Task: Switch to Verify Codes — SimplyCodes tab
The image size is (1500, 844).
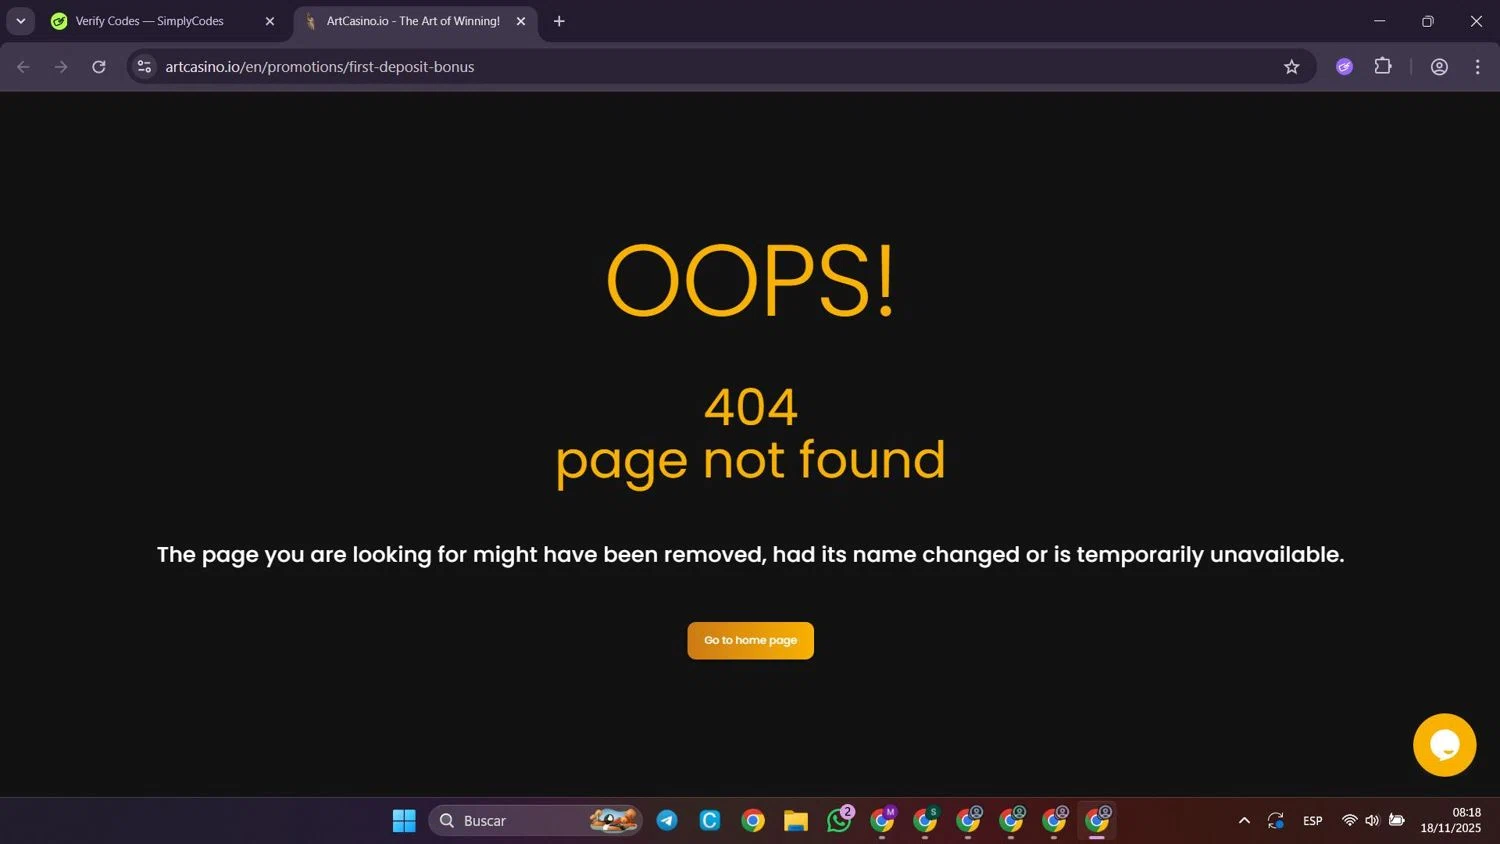Action: point(150,21)
